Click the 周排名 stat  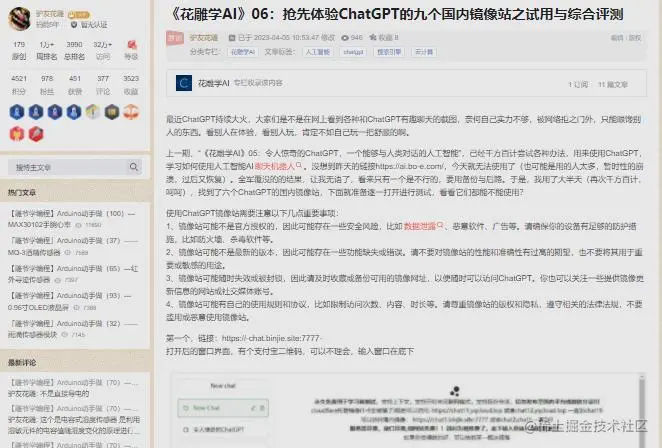(46, 50)
